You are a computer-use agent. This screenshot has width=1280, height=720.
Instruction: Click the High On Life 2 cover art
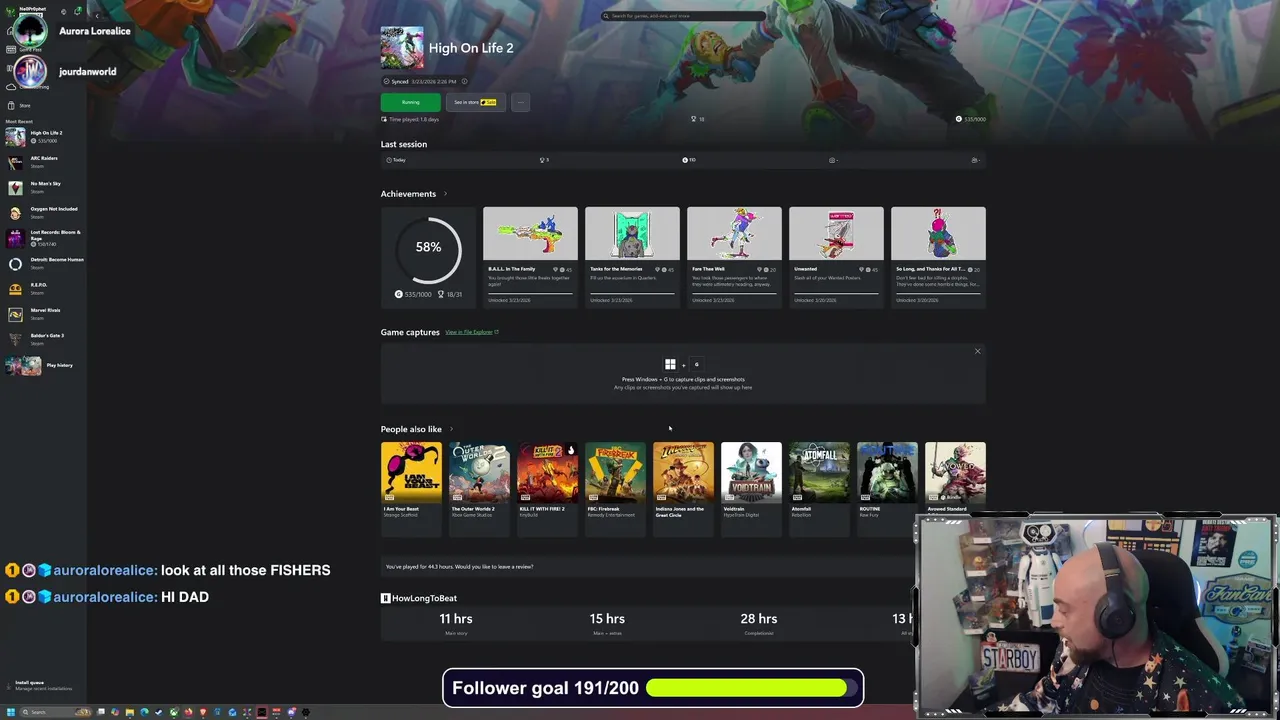click(402, 47)
